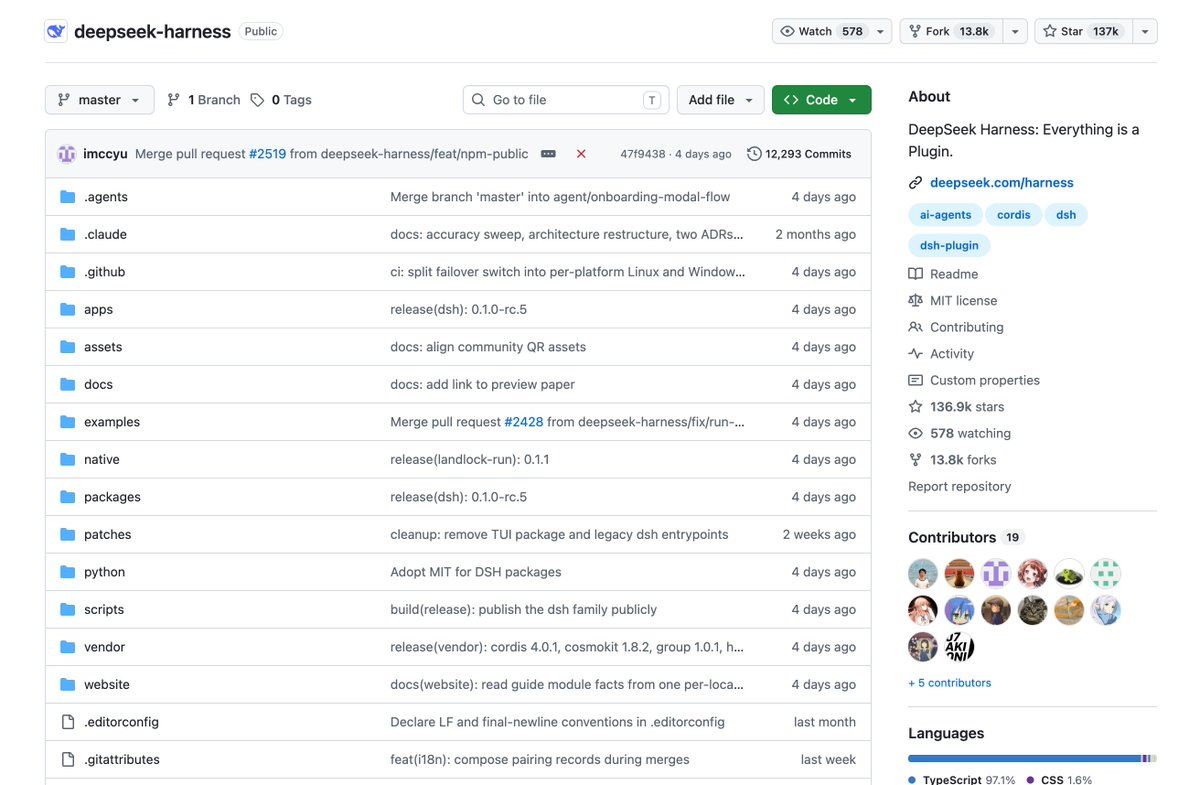Click the imccyu username in commit header
Viewport: 1200px width, 785px height.
tap(105, 154)
